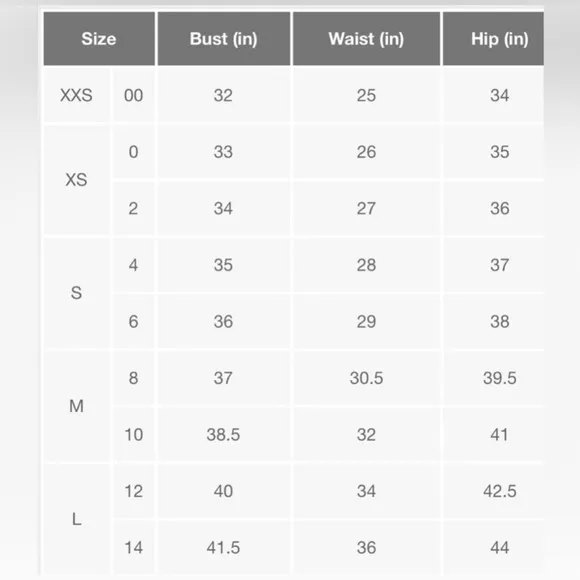Click the waist value 30.5
Image resolution: width=580 pixels, height=580 pixels.
367,378
